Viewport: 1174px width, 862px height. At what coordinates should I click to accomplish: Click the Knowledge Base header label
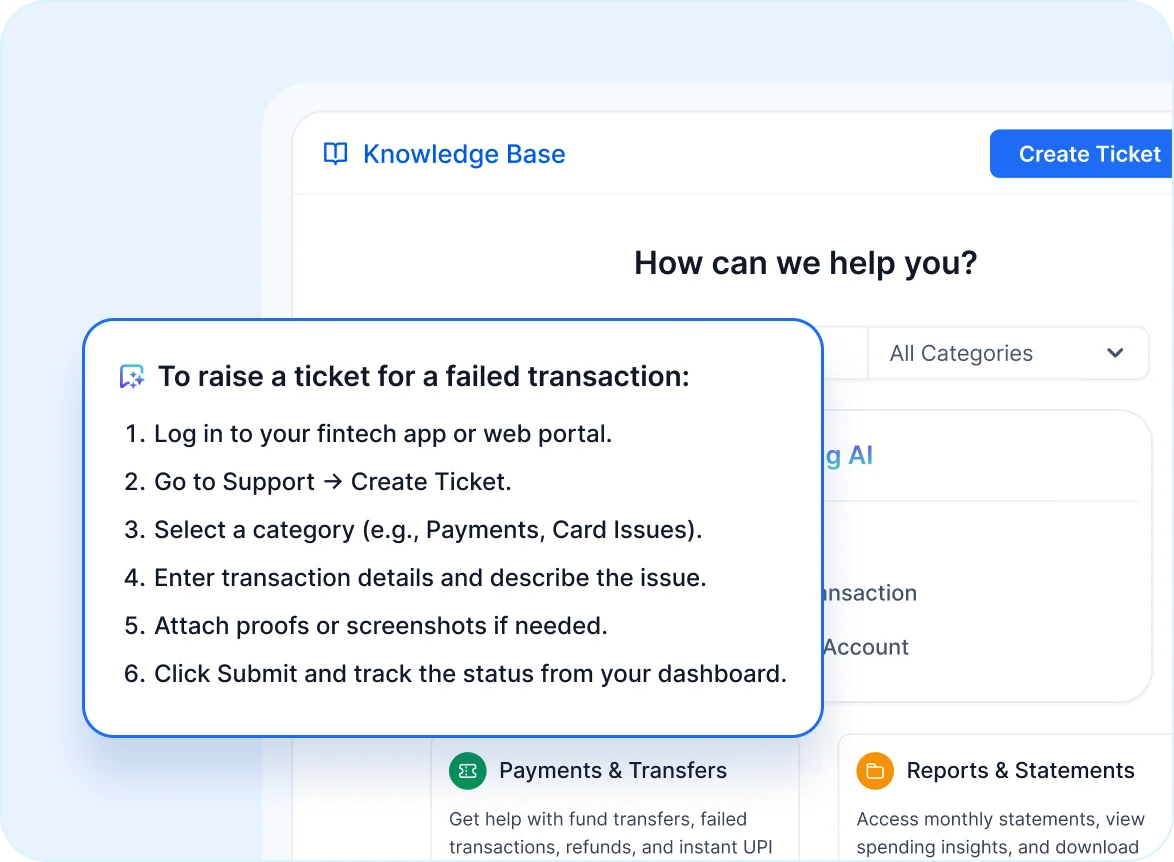(x=465, y=153)
